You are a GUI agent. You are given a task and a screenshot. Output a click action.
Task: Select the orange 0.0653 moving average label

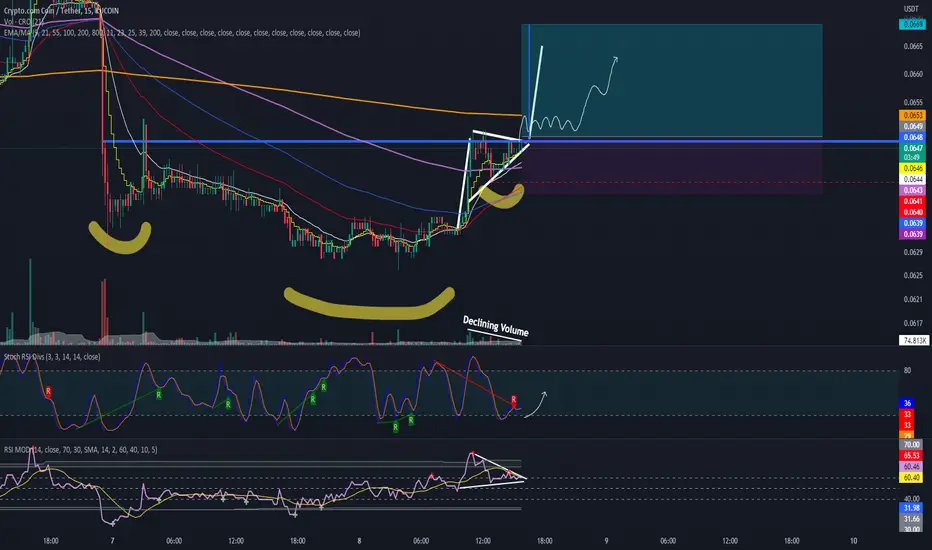[912, 115]
